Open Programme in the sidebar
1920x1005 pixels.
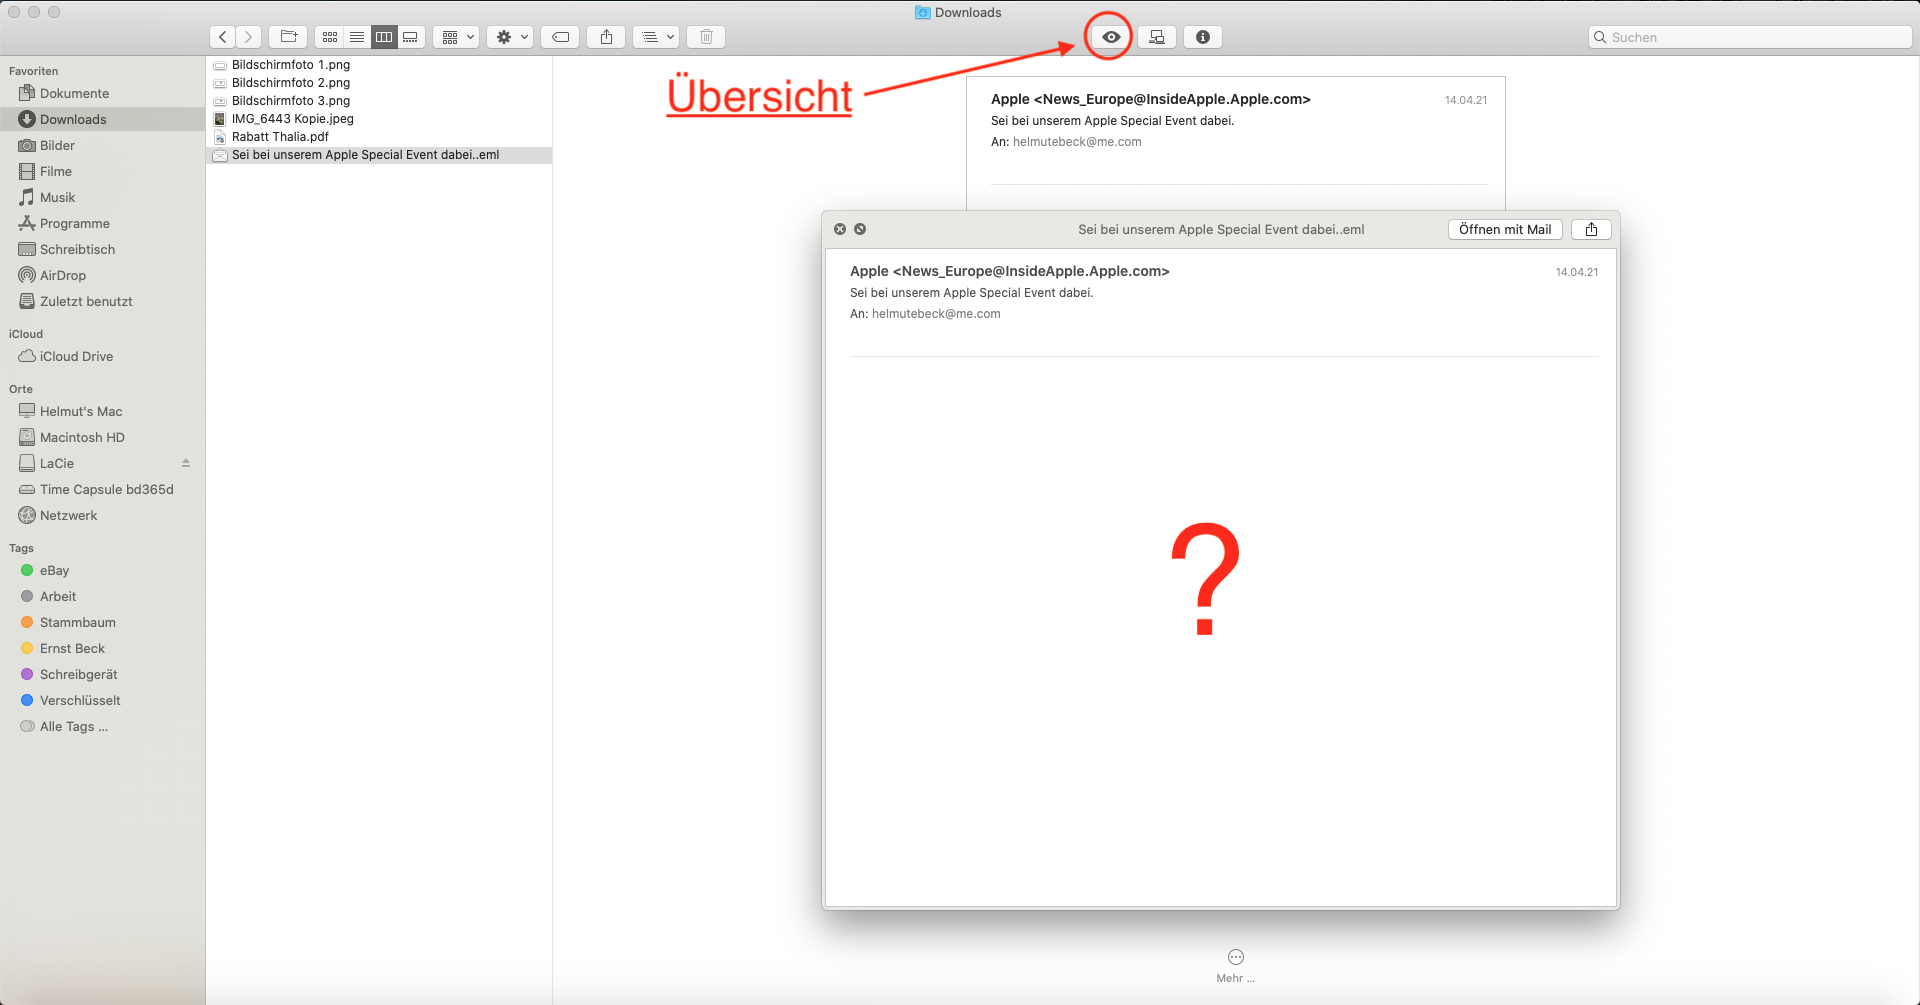pyautogui.click(x=102, y=223)
